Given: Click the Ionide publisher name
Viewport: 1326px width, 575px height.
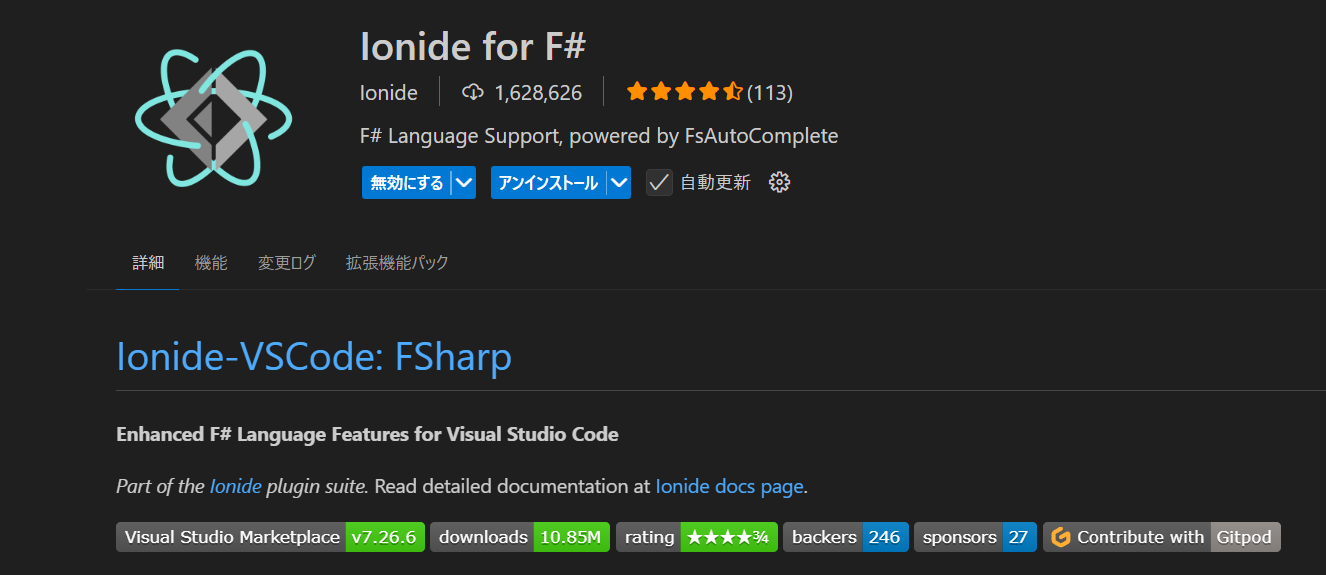Looking at the screenshot, I should pyautogui.click(x=389, y=93).
